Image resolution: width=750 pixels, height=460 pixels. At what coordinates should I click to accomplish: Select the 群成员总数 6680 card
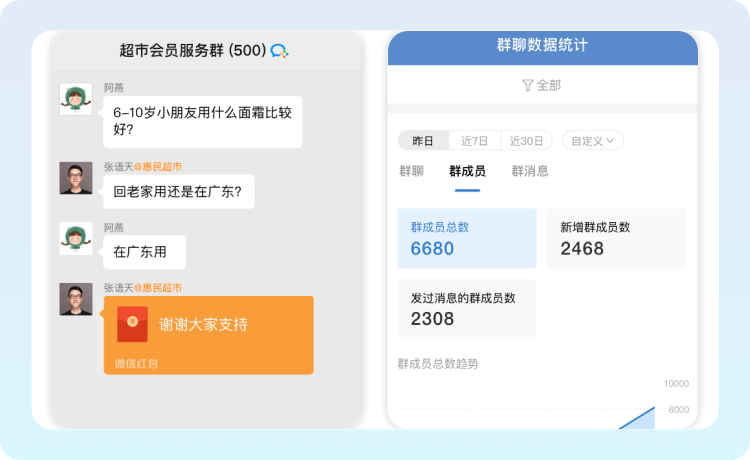pyautogui.click(x=467, y=238)
